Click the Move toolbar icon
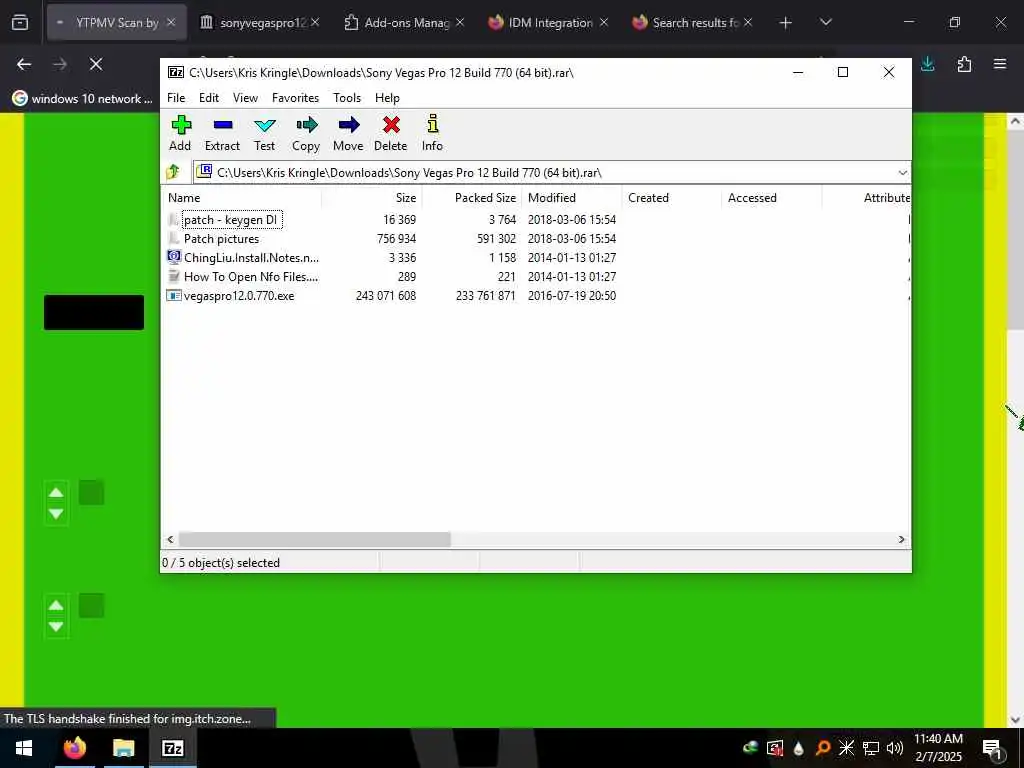This screenshot has width=1024, height=768. click(x=348, y=133)
